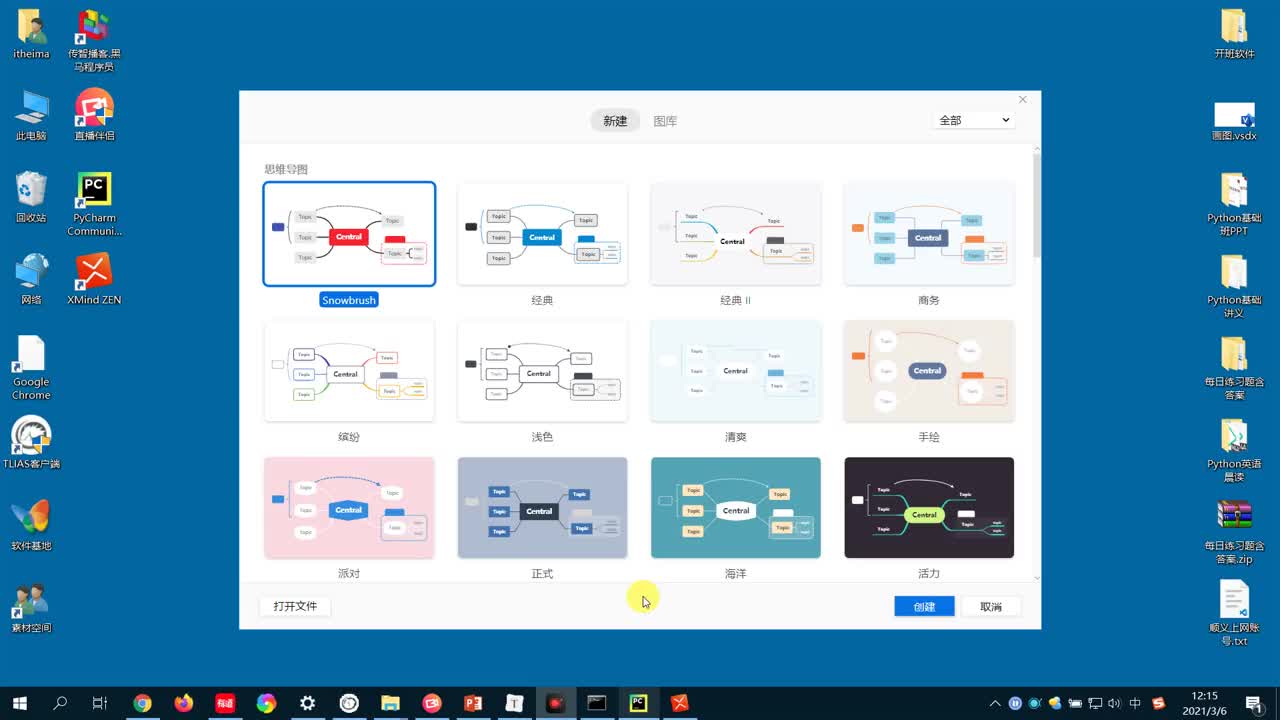The width and height of the screenshot is (1280, 720).
Task: Open the TLIAS客户端 desktop shortcut
Action: 31,443
